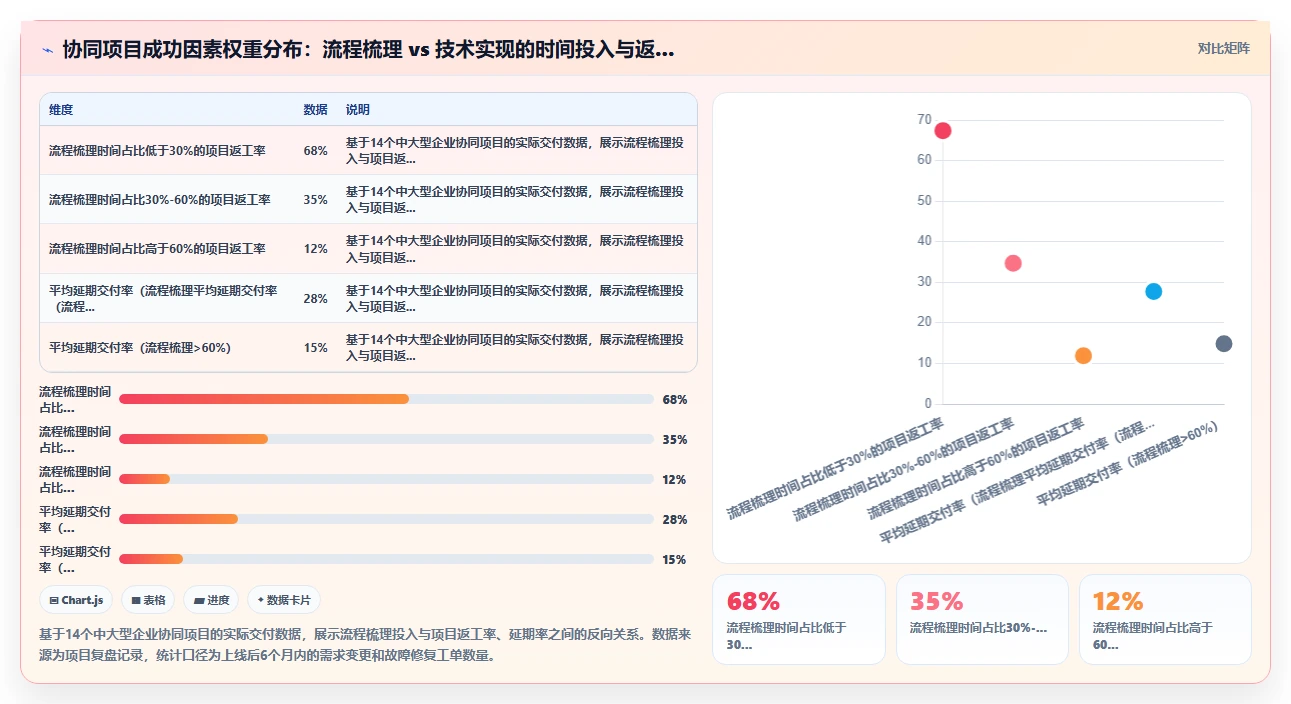The width and height of the screenshot is (1291, 704).
Task: Click the chart axis label 平均延期交付率（流程梳理>60%）
Action: point(1128,463)
